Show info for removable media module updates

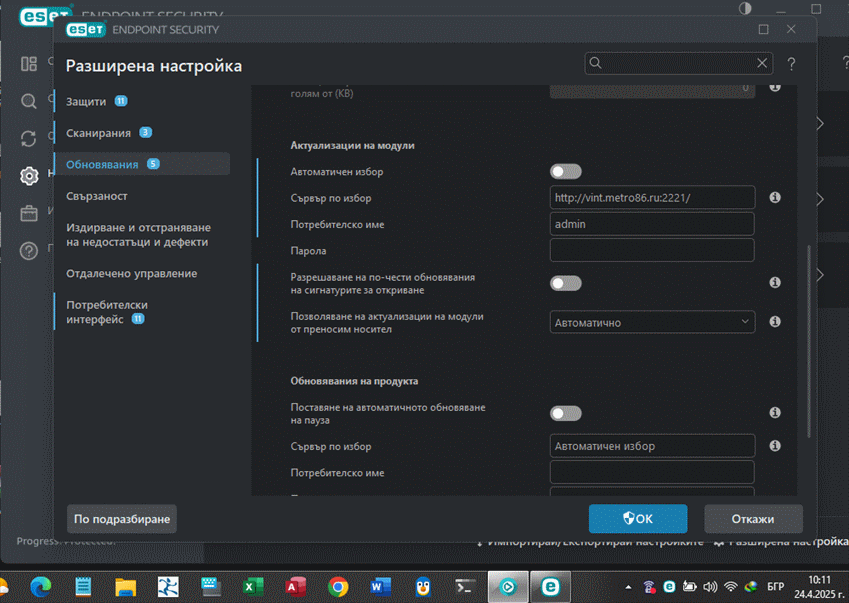click(775, 322)
